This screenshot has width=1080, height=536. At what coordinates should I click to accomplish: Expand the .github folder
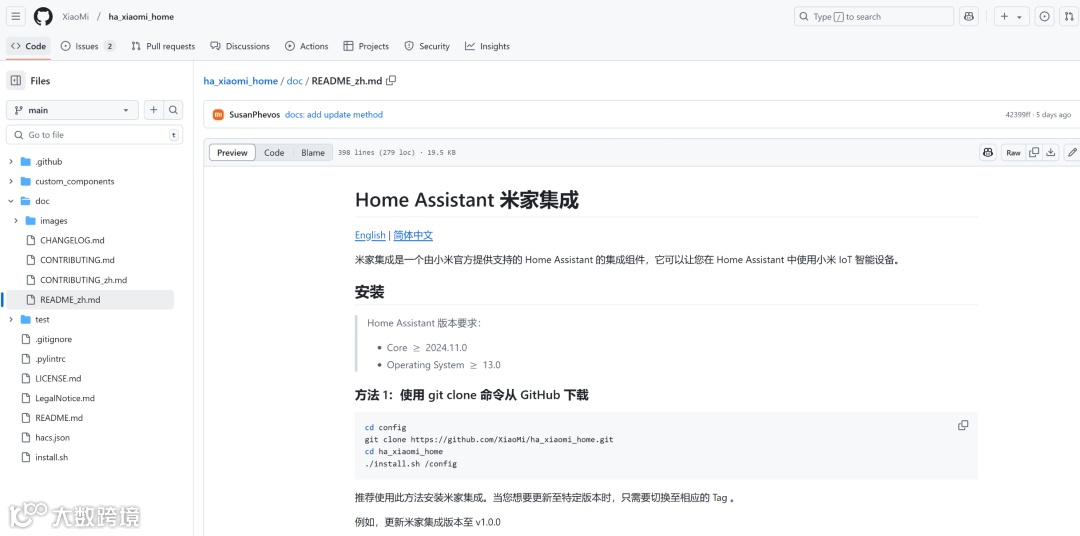(x=10, y=161)
